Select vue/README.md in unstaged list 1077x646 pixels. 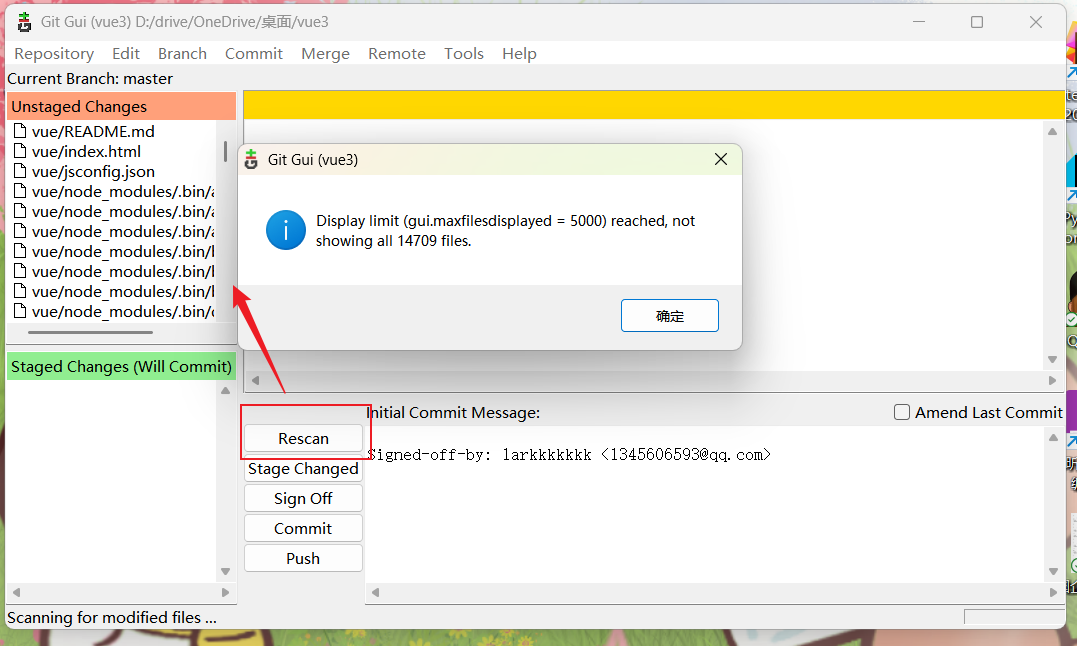click(x=93, y=131)
